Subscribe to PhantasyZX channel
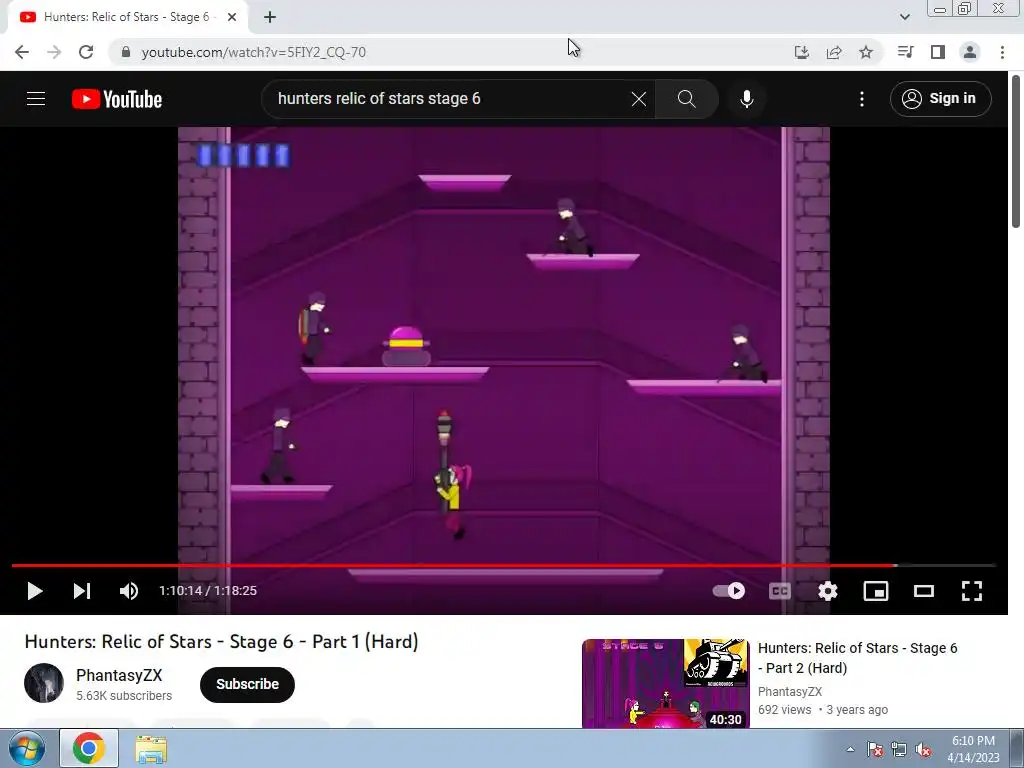 [x=248, y=684]
